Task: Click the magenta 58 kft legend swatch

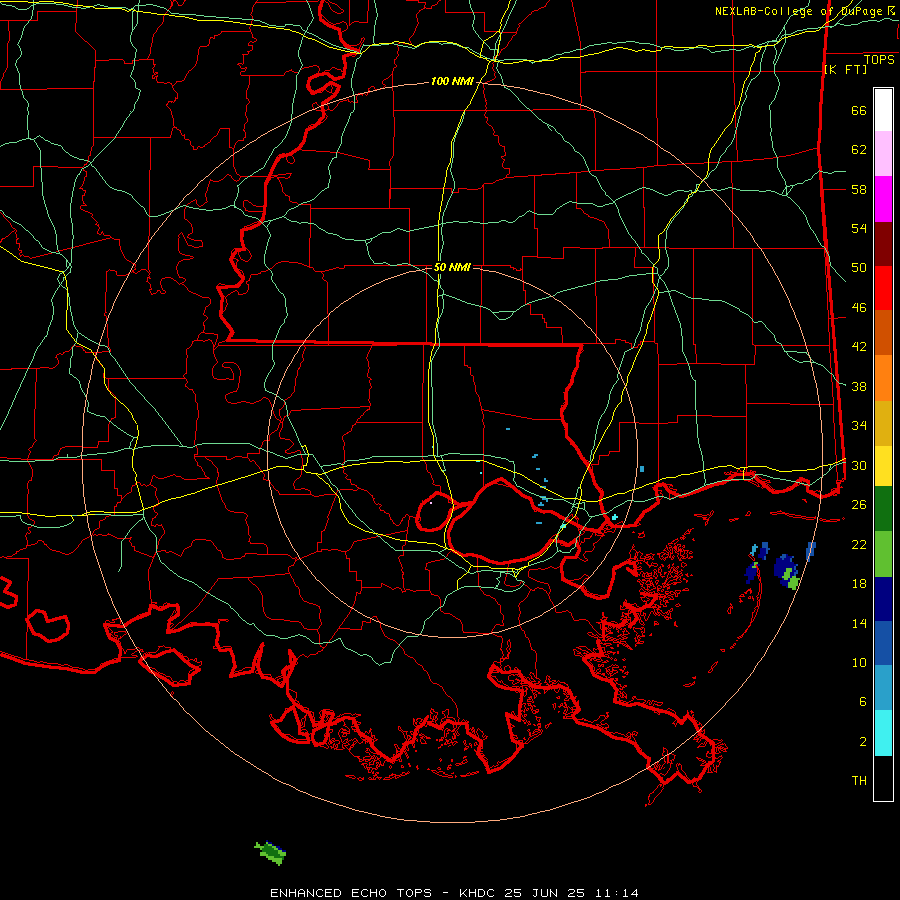Action: 883,199
